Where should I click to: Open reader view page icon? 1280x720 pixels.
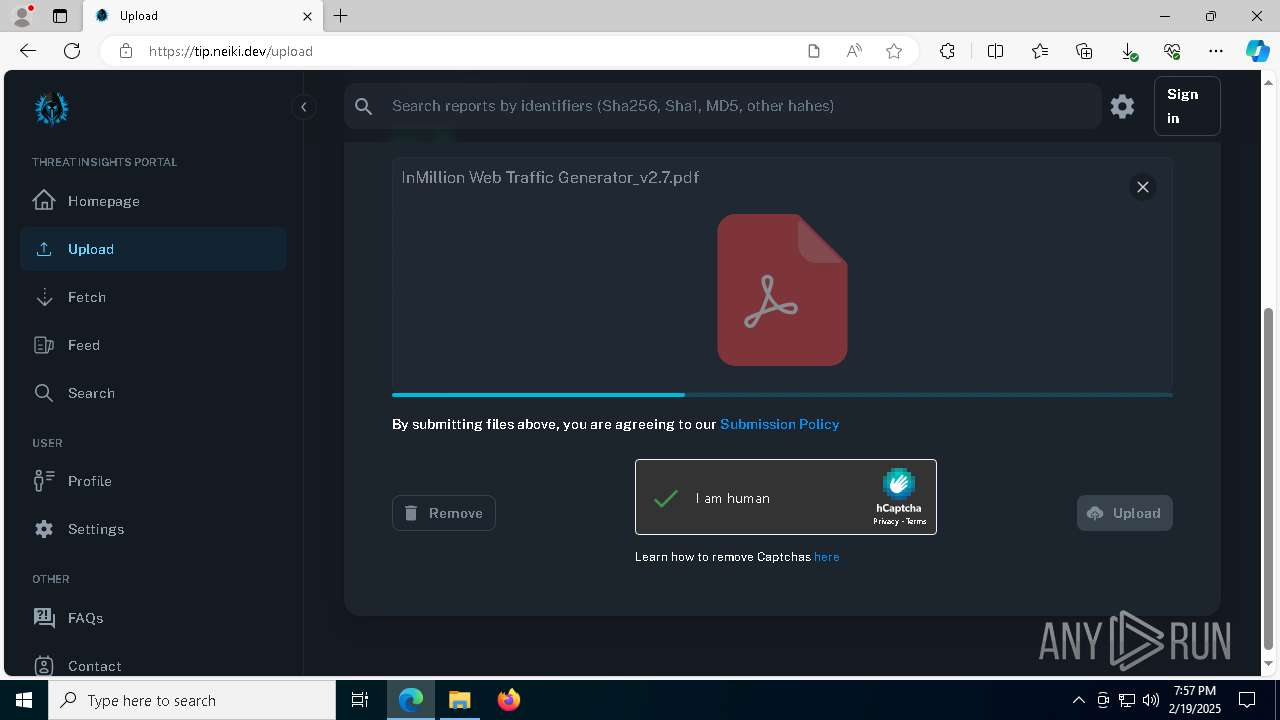pyautogui.click(x=814, y=51)
